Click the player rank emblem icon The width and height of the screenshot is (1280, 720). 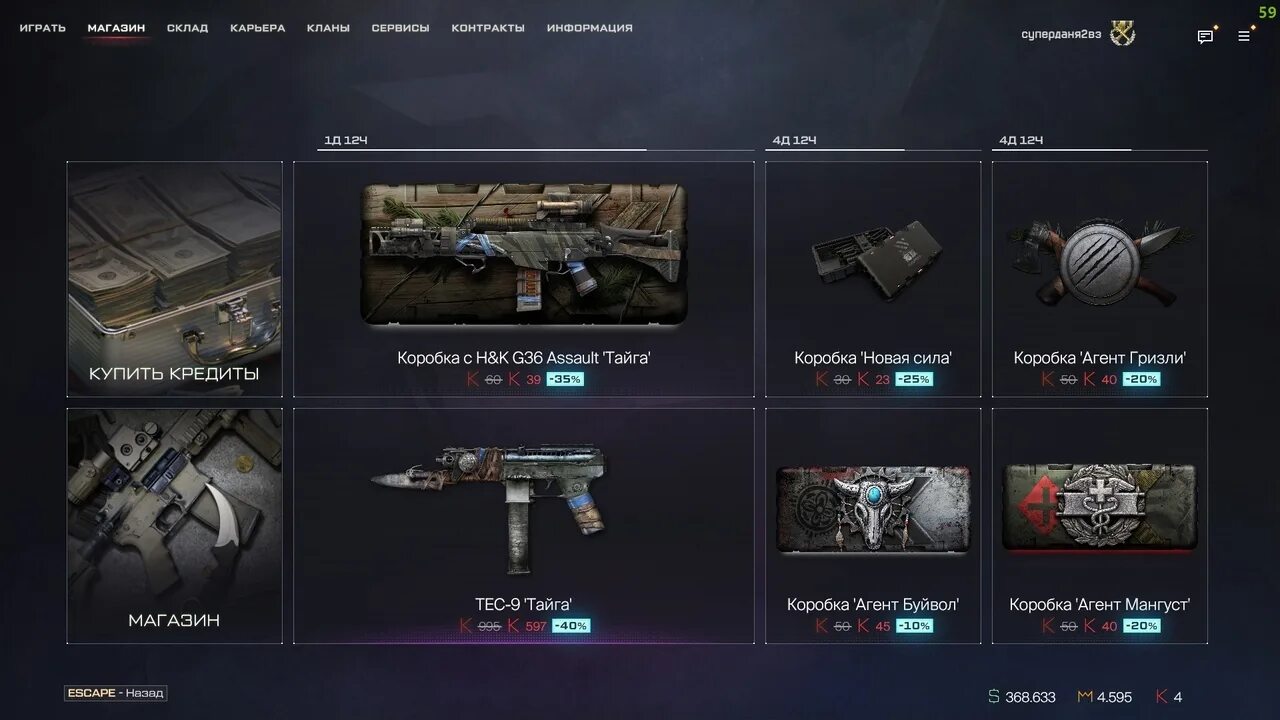pyautogui.click(x=1123, y=34)
